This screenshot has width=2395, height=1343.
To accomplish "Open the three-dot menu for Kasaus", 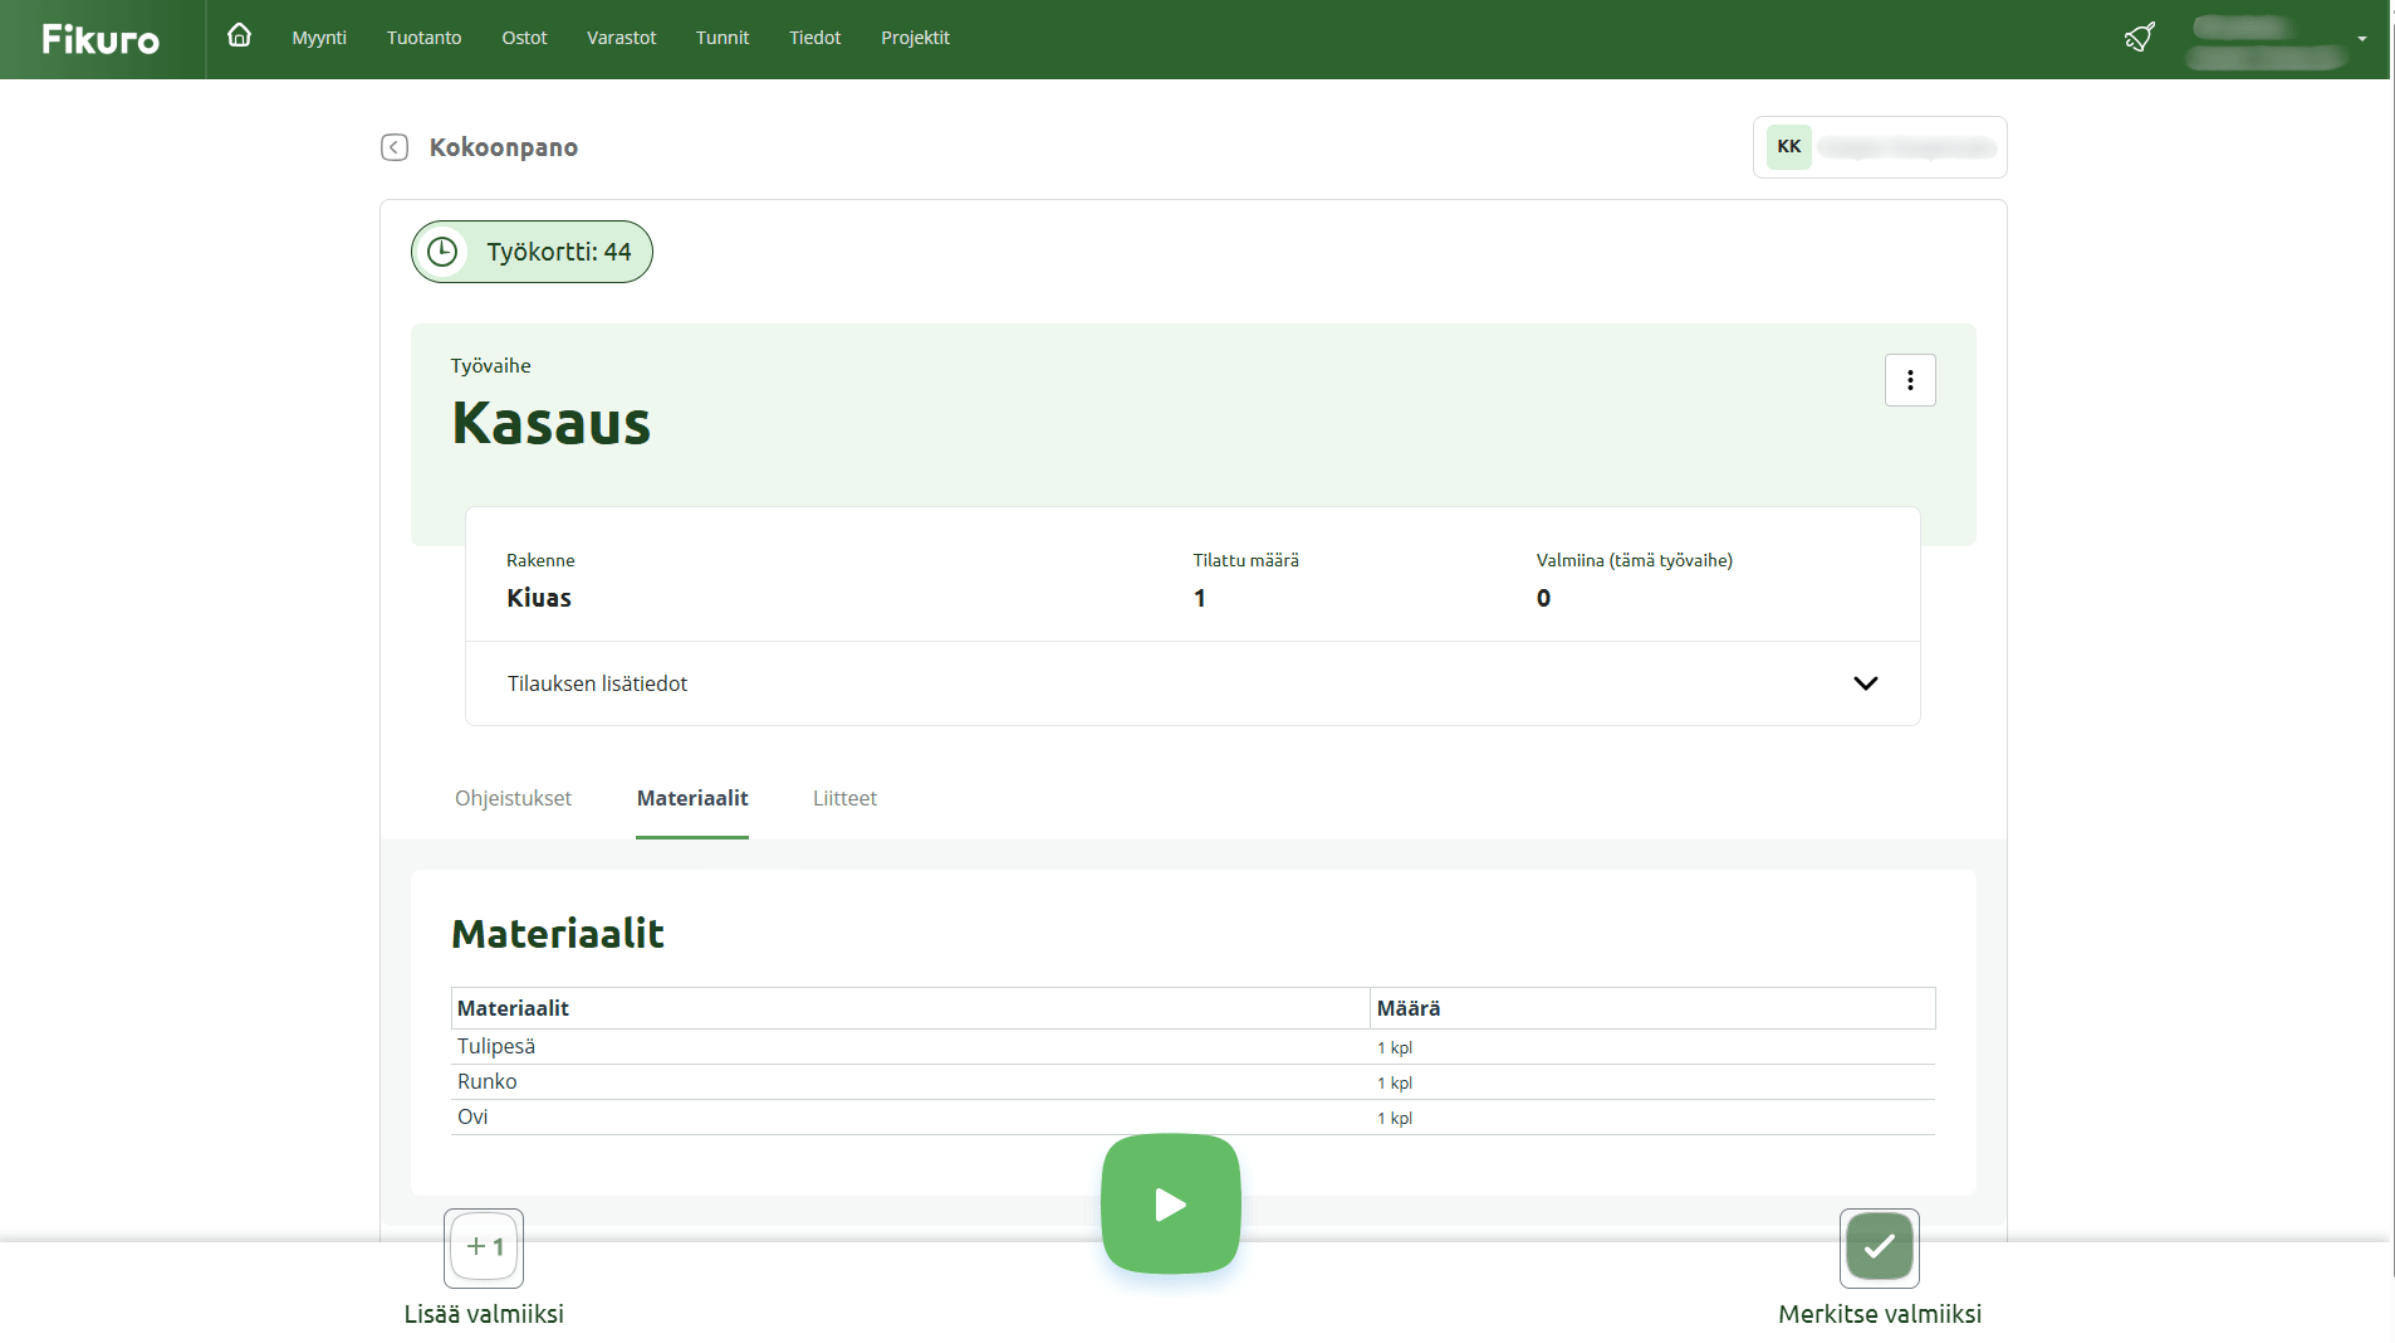I will coord(1909,380).
